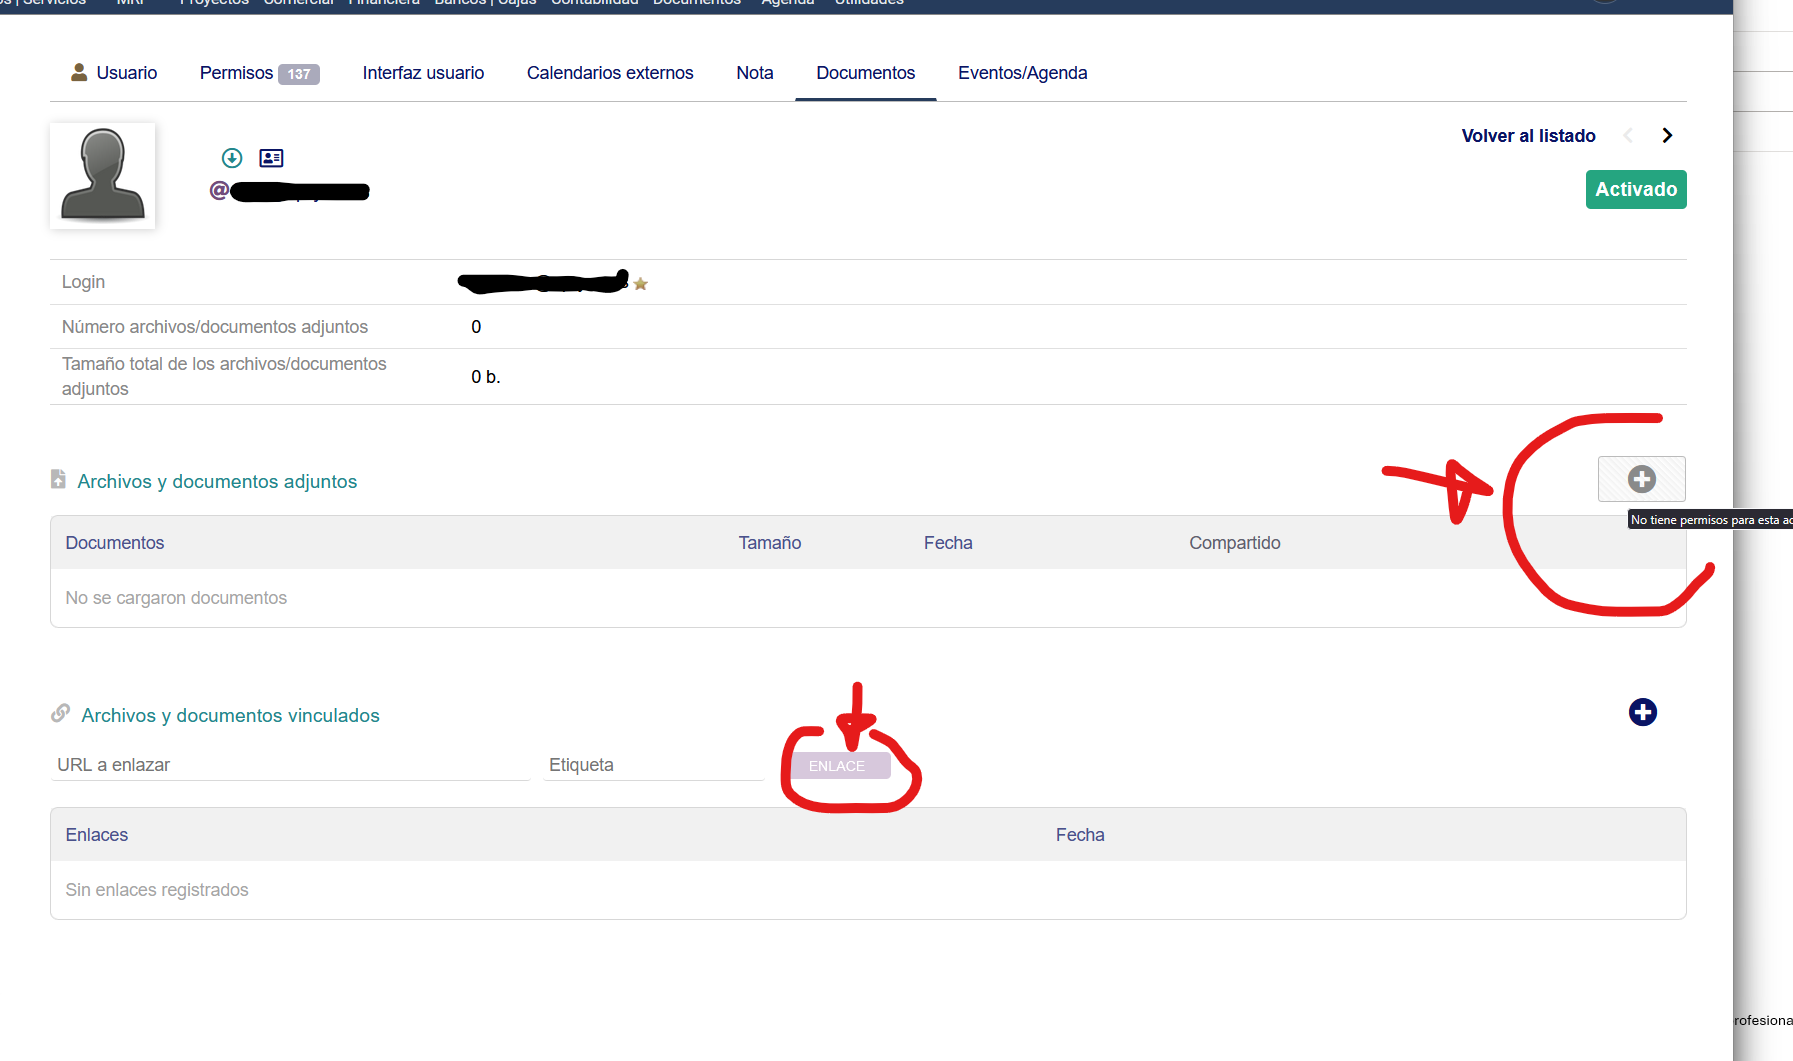Open the Interfaz usuario tab

423,73
